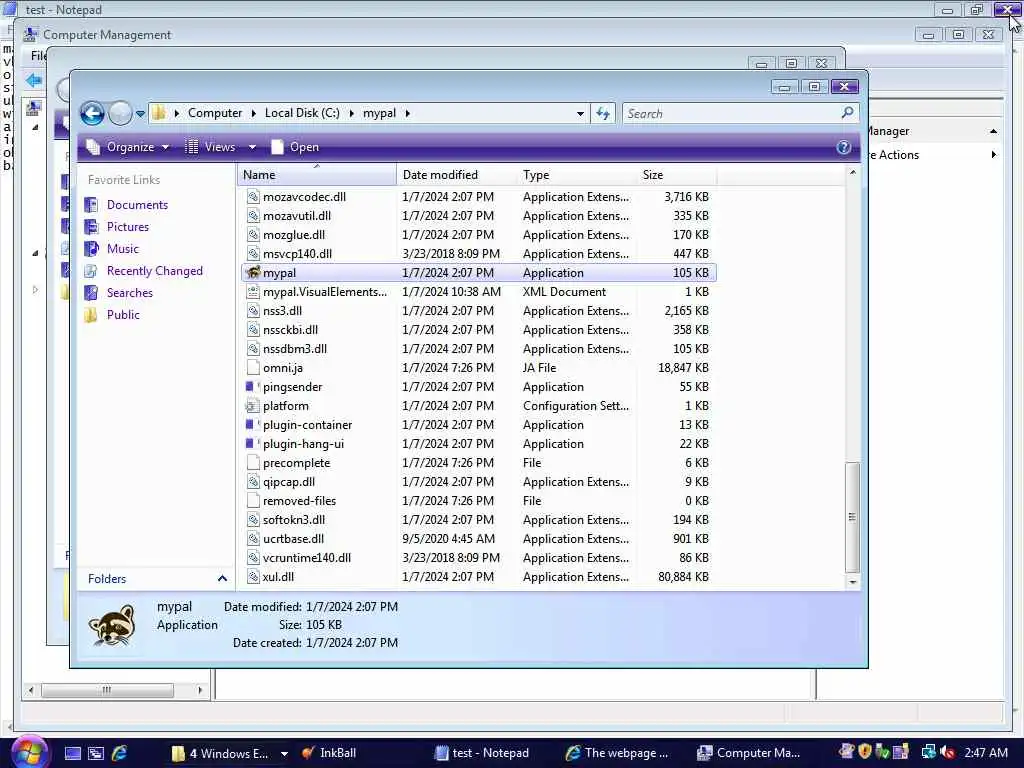Open Recently Changed in Favorite Links

pos(154,271)
